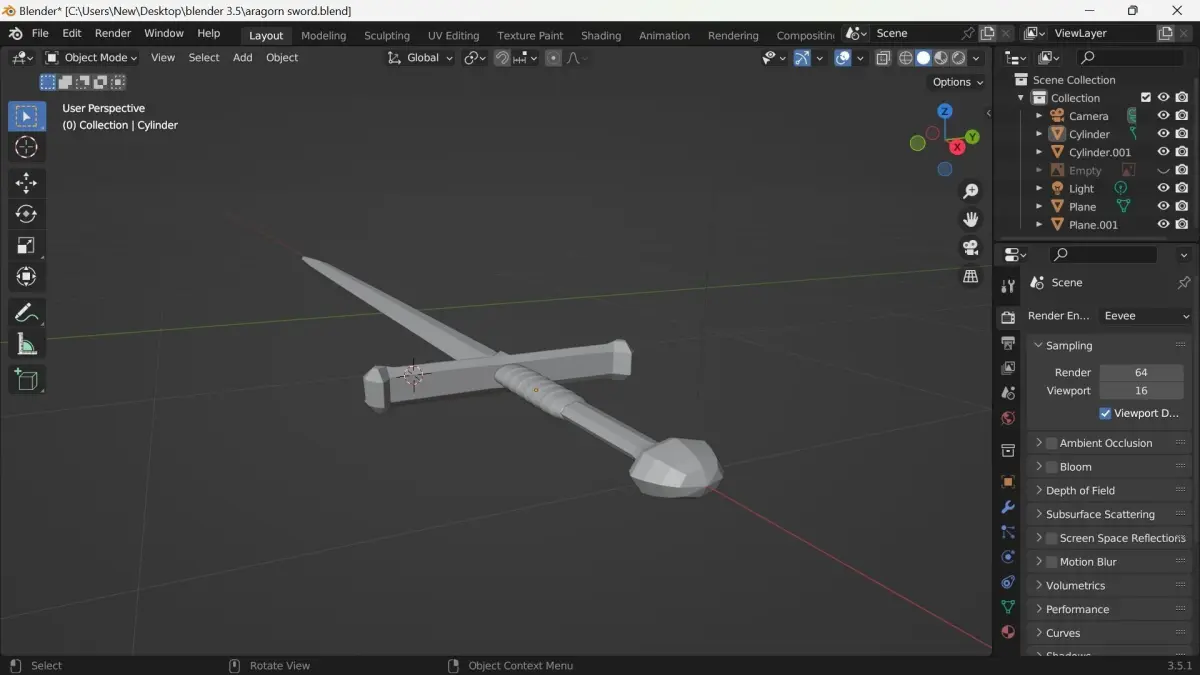Collapse the Collection in the outliner
Viewport: 1200px width, 675px height.
1021,98
